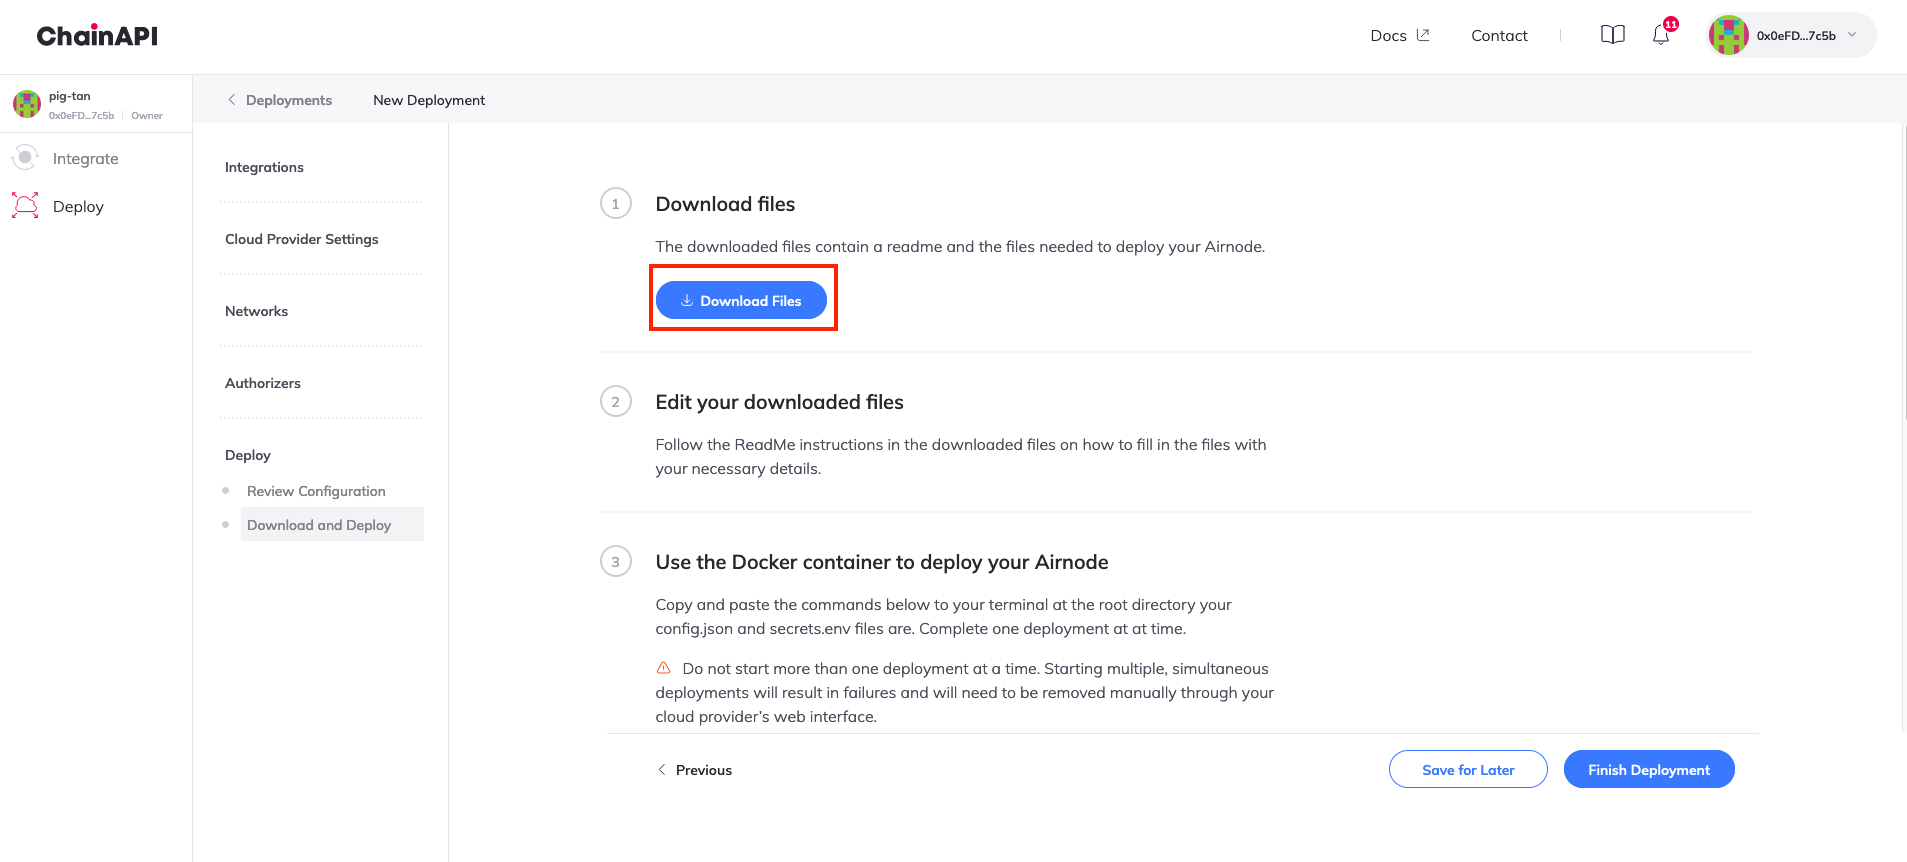Image resolution: width=1907 pixels, height=862 pixels.
Task: Select Review Configuration step
Action: tap(316, 491)
